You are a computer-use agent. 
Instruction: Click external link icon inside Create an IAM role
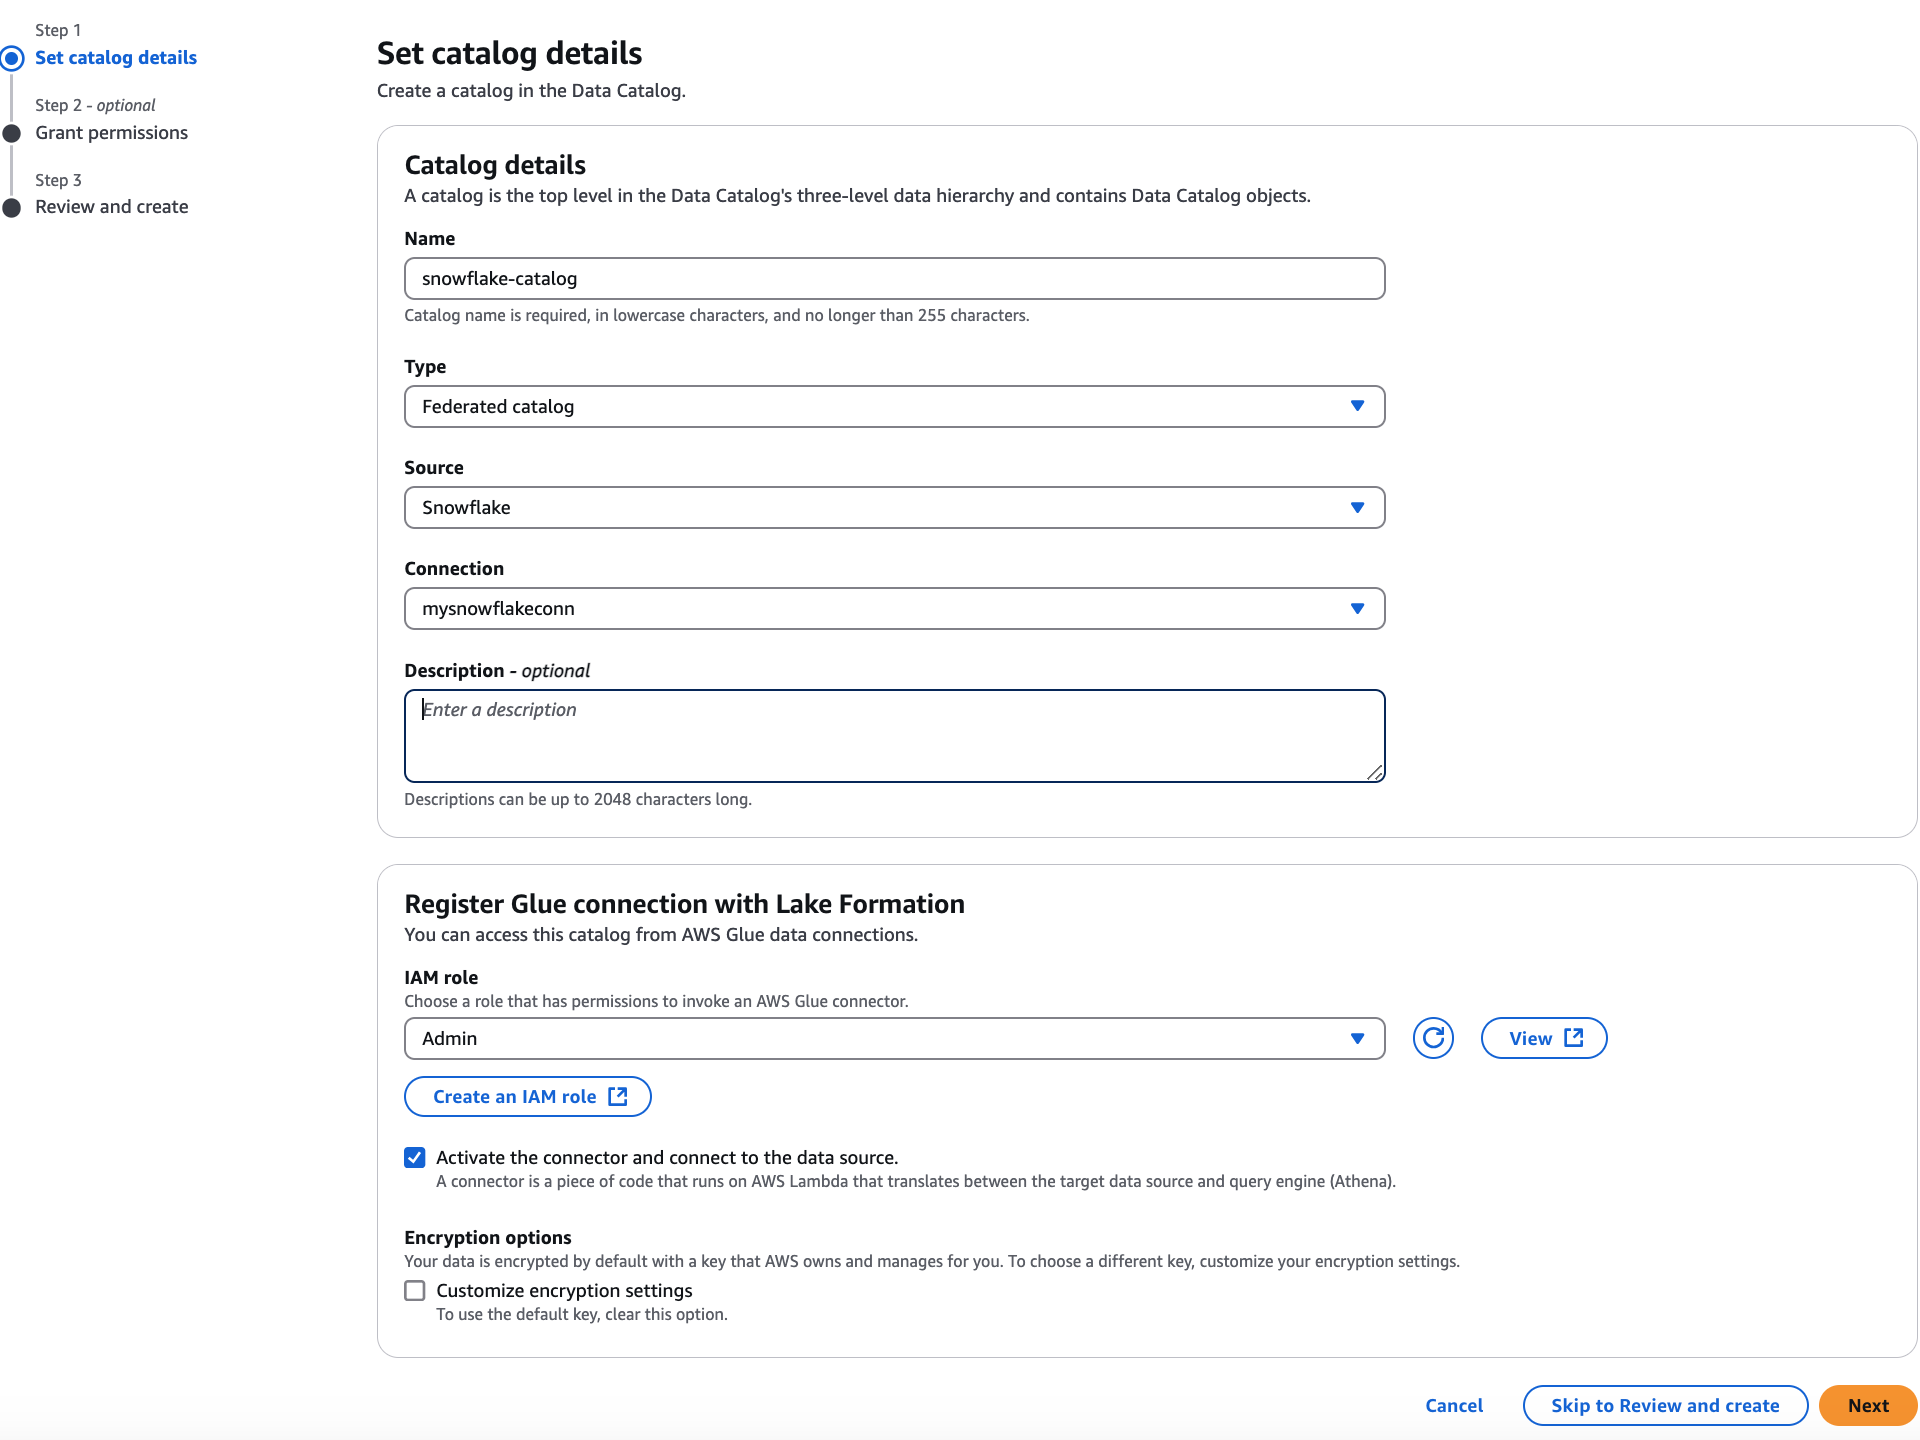point(618,1096)
